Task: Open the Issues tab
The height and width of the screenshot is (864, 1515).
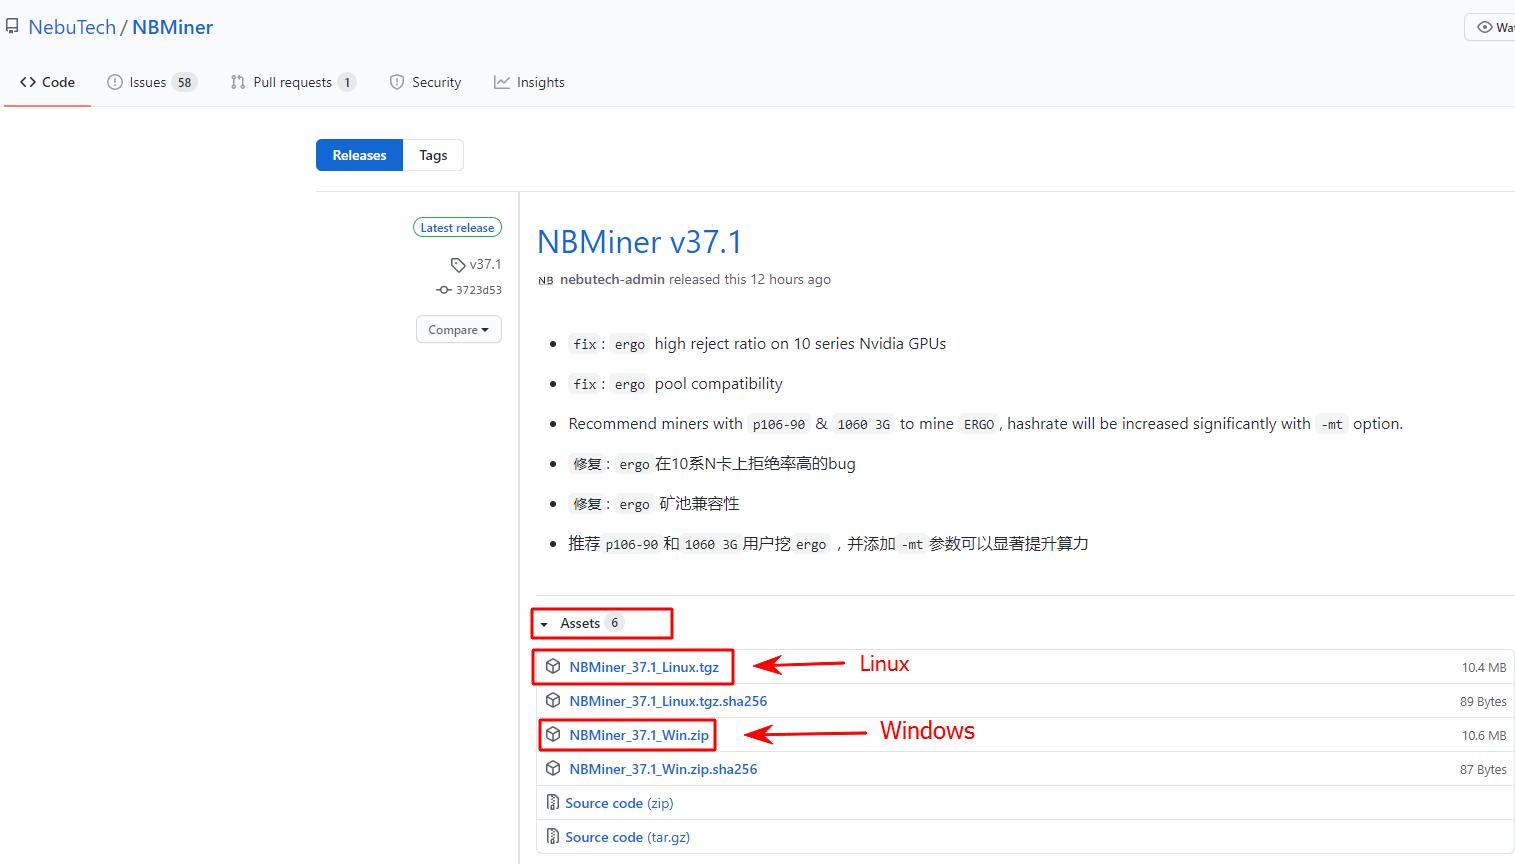Action: (152, 82)
